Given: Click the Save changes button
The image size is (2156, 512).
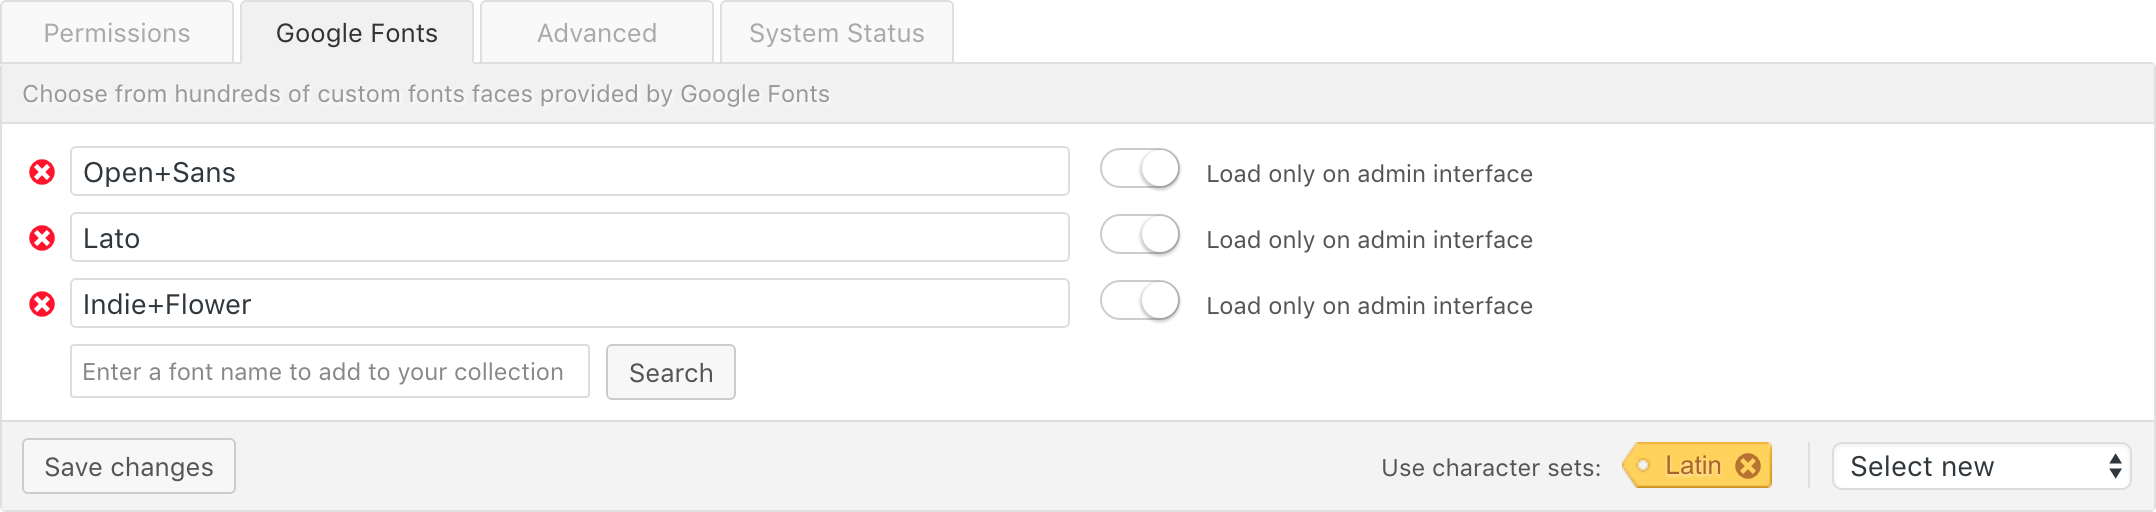Looking at the screenshot, I should coord(129,466).
